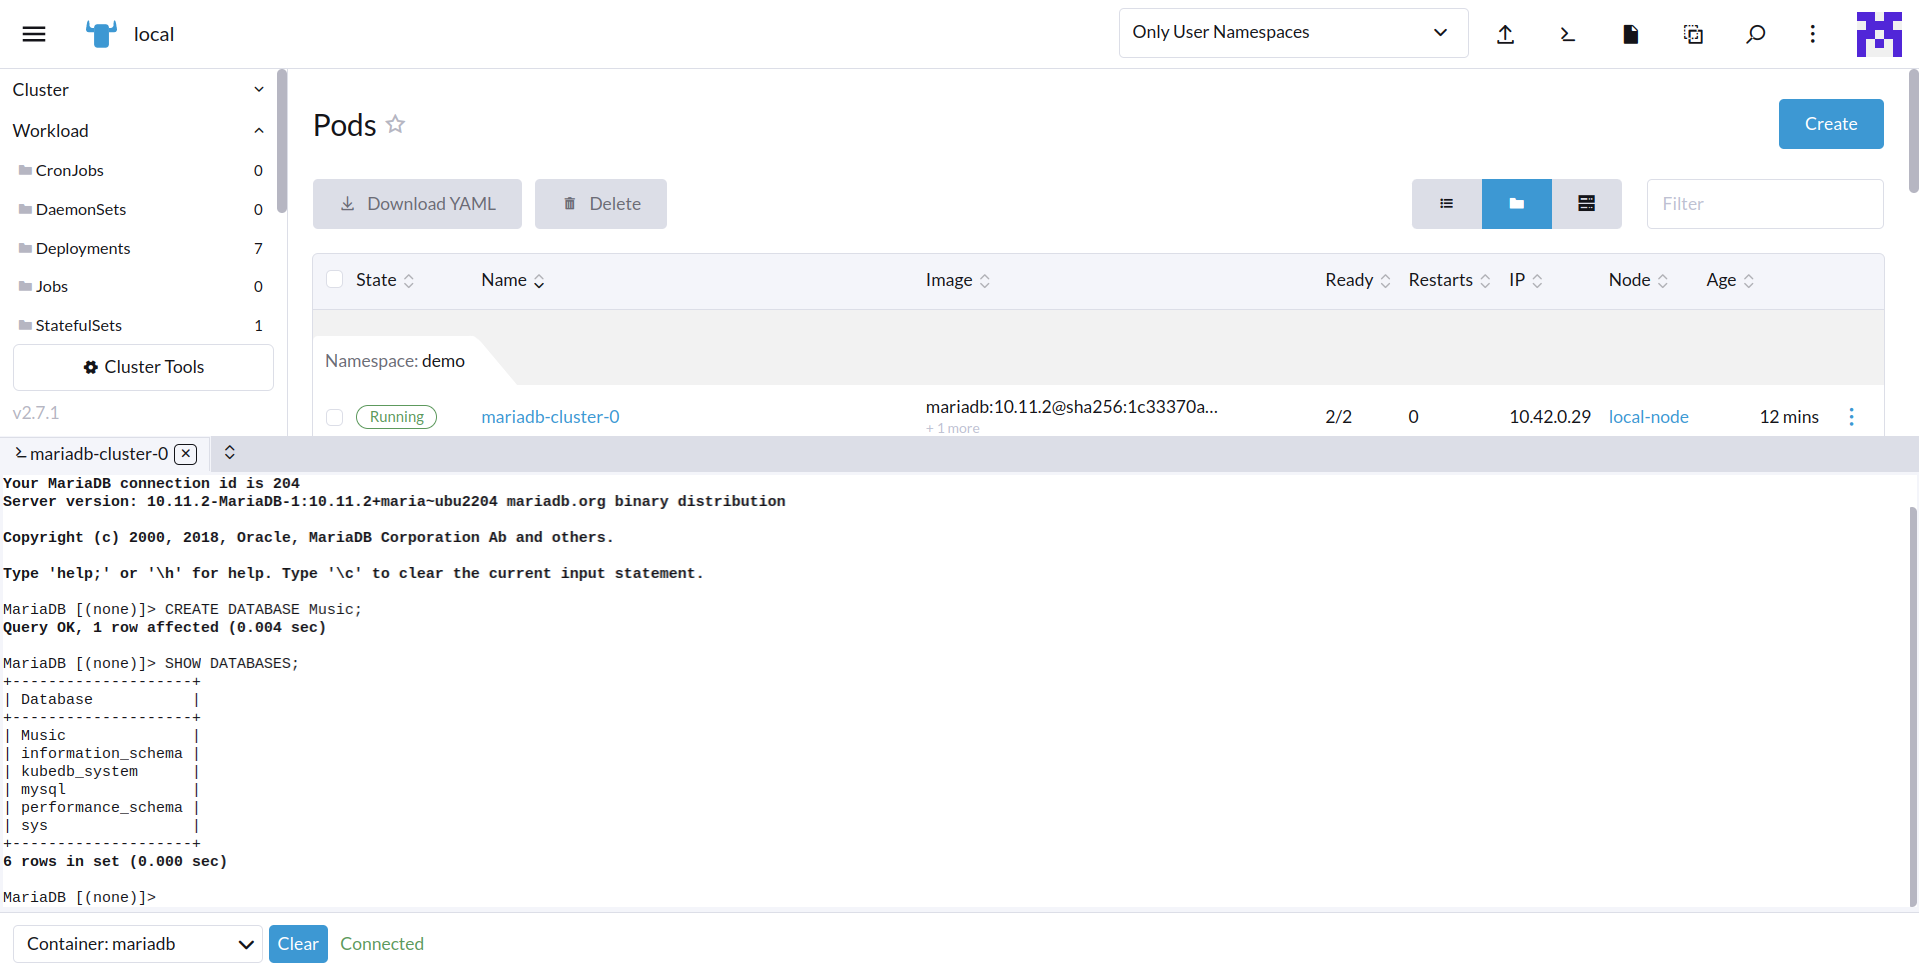Viewport: 1920px width, 974px height.
Task: Click the kubeconfig download file icon
Action: click(x=1630, y=33)
